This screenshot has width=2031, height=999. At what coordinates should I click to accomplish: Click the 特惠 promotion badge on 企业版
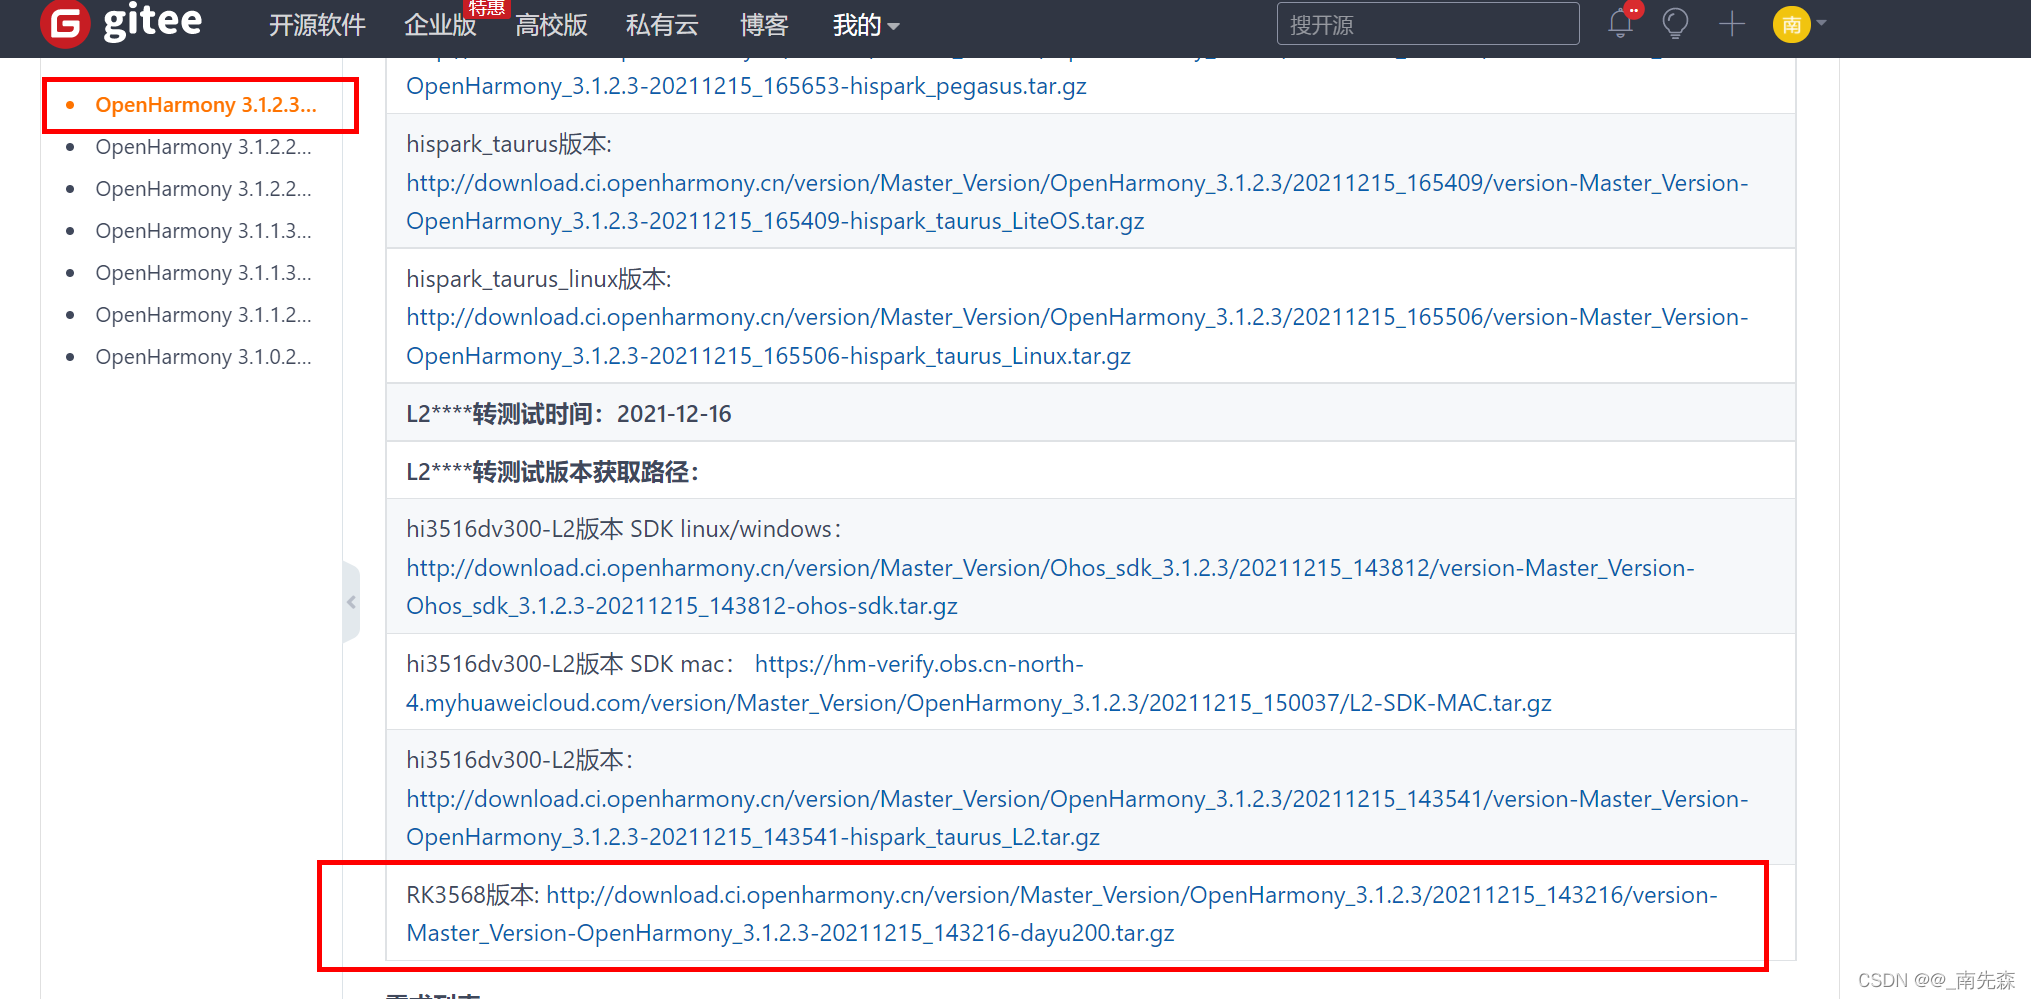(x=487, y=8)
